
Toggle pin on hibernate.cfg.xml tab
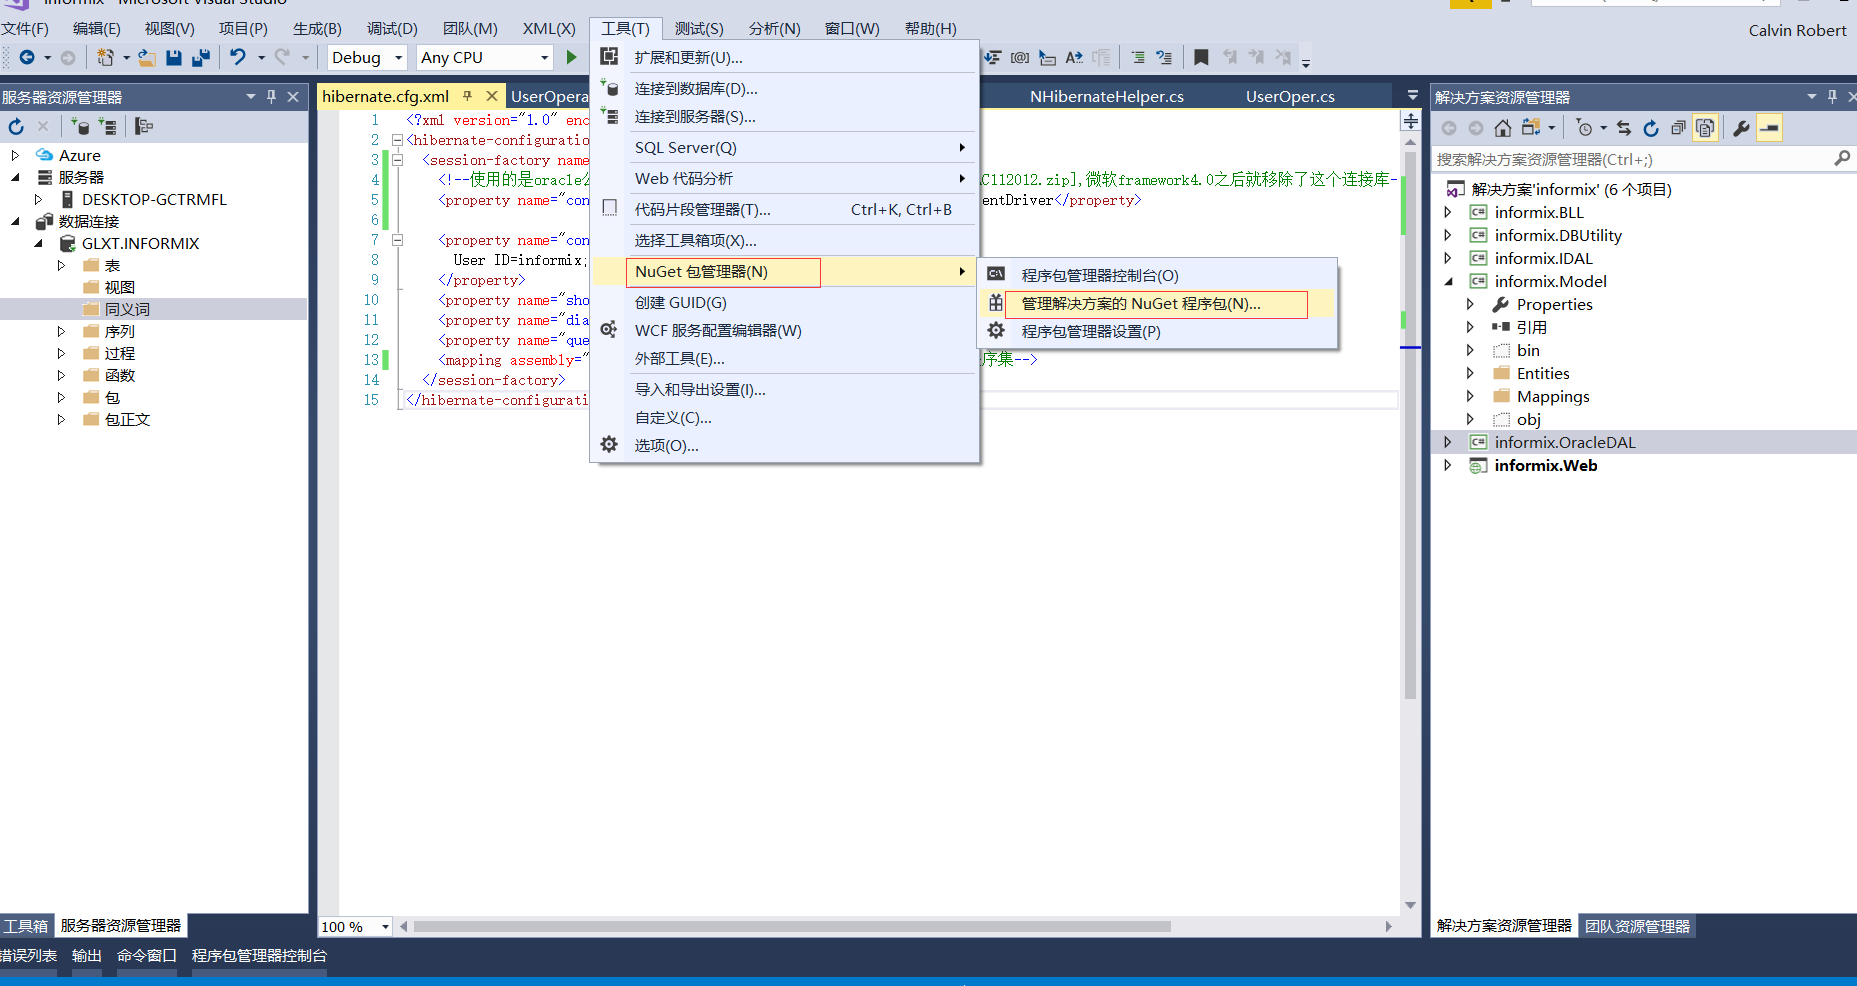(x=467, y=96)
